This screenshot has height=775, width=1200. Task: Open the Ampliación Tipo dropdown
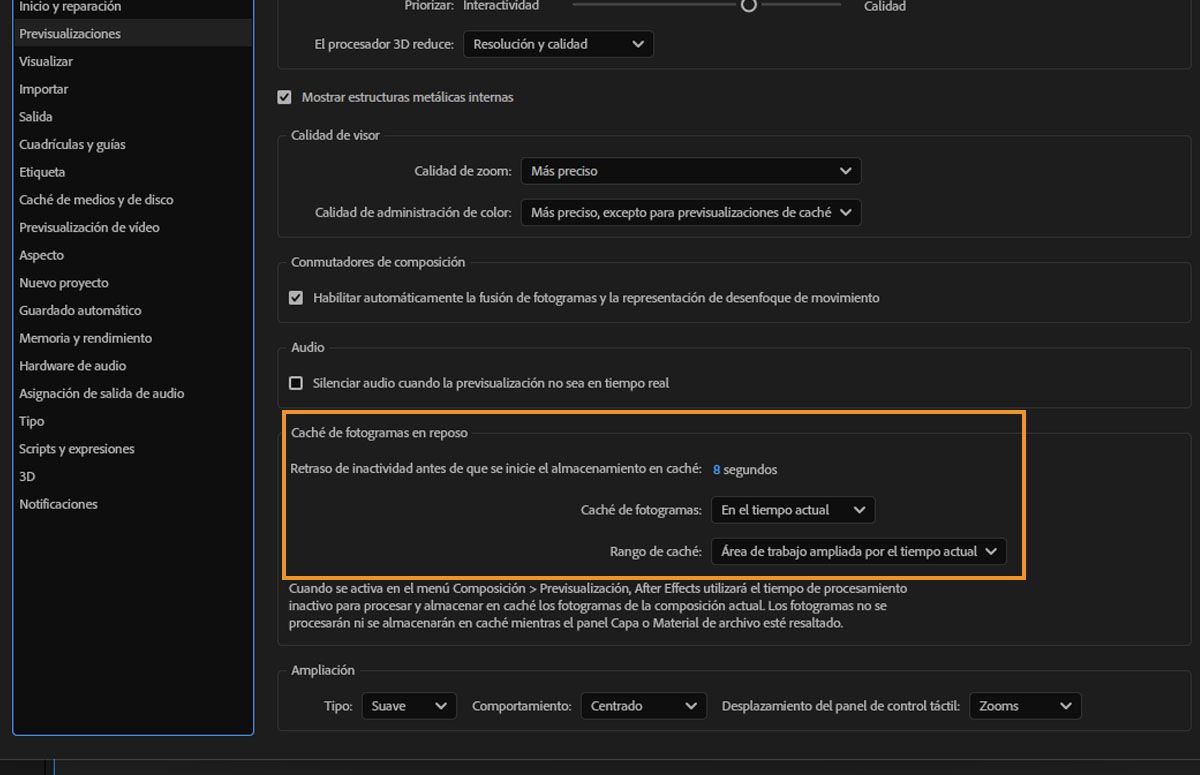[x=409, y=706]
